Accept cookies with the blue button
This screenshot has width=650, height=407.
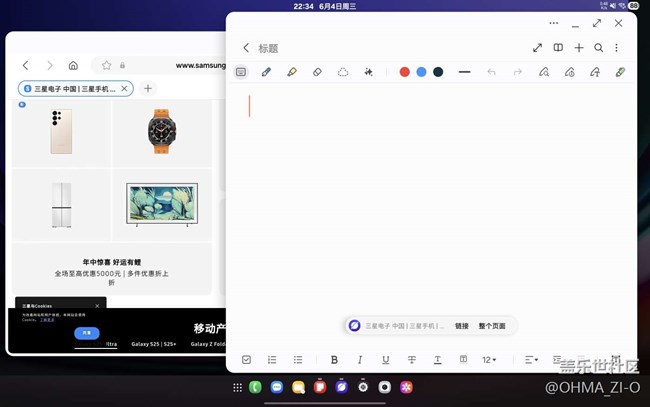click(87, 333)
